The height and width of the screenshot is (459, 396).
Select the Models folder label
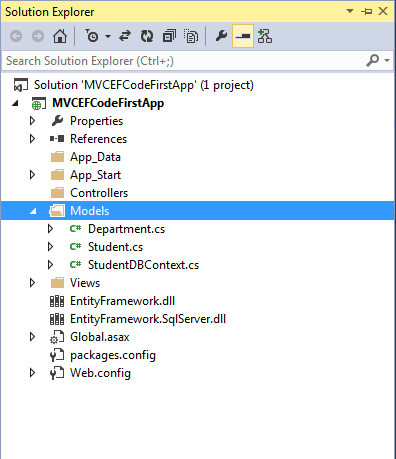90,211
